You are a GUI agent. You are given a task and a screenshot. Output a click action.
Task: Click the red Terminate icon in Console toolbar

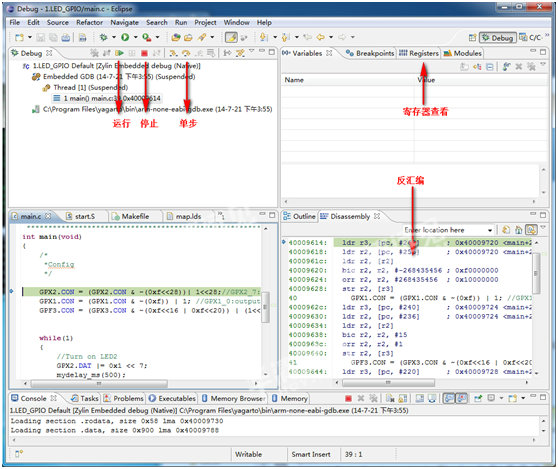click(x=348, y=398)
